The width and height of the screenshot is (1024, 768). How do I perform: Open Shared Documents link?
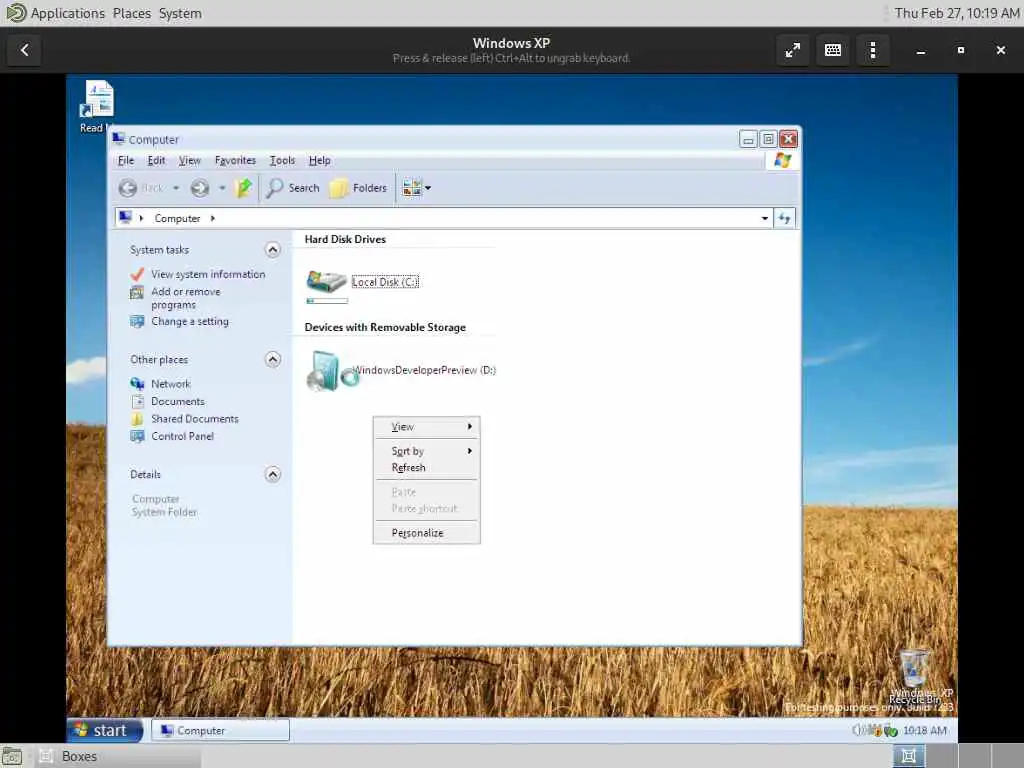coord(195,419)
